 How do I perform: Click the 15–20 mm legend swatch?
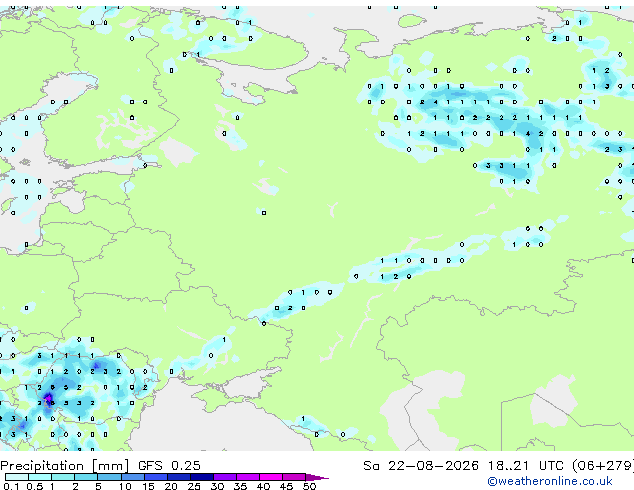pyautogui.click(x=155, y=477)
